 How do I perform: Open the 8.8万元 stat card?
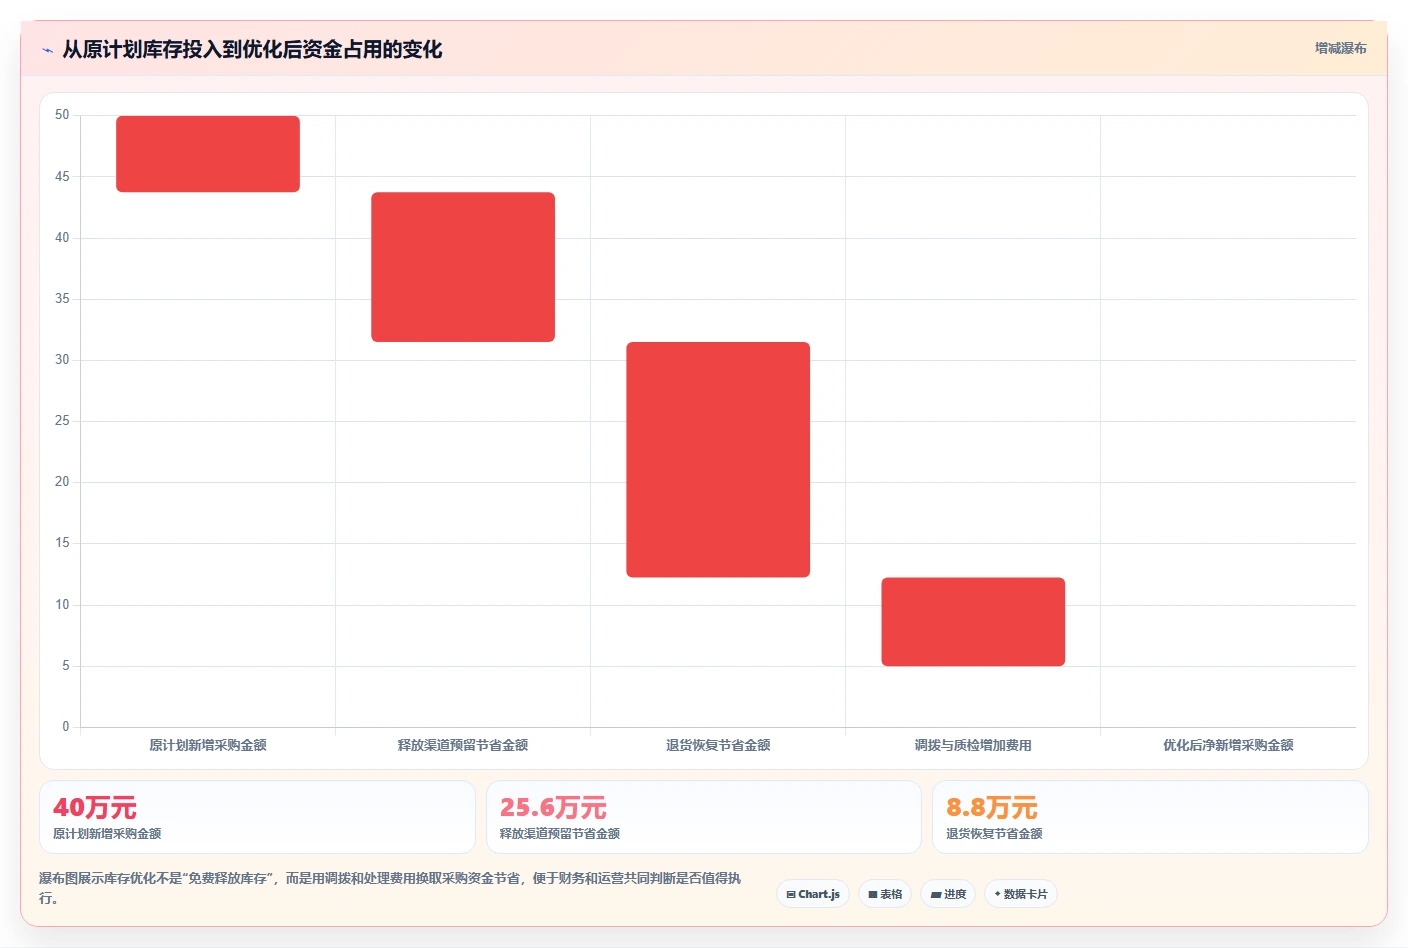click(1150, 817)
